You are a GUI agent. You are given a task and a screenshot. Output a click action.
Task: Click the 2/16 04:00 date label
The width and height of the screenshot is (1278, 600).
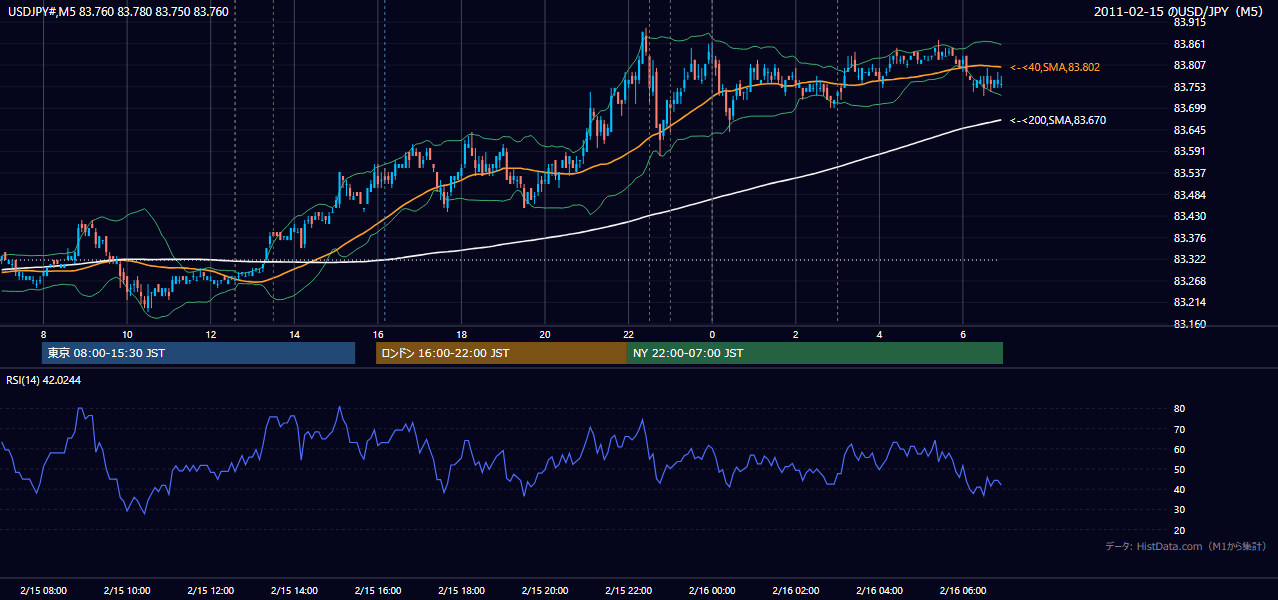[x=879, y=590]
